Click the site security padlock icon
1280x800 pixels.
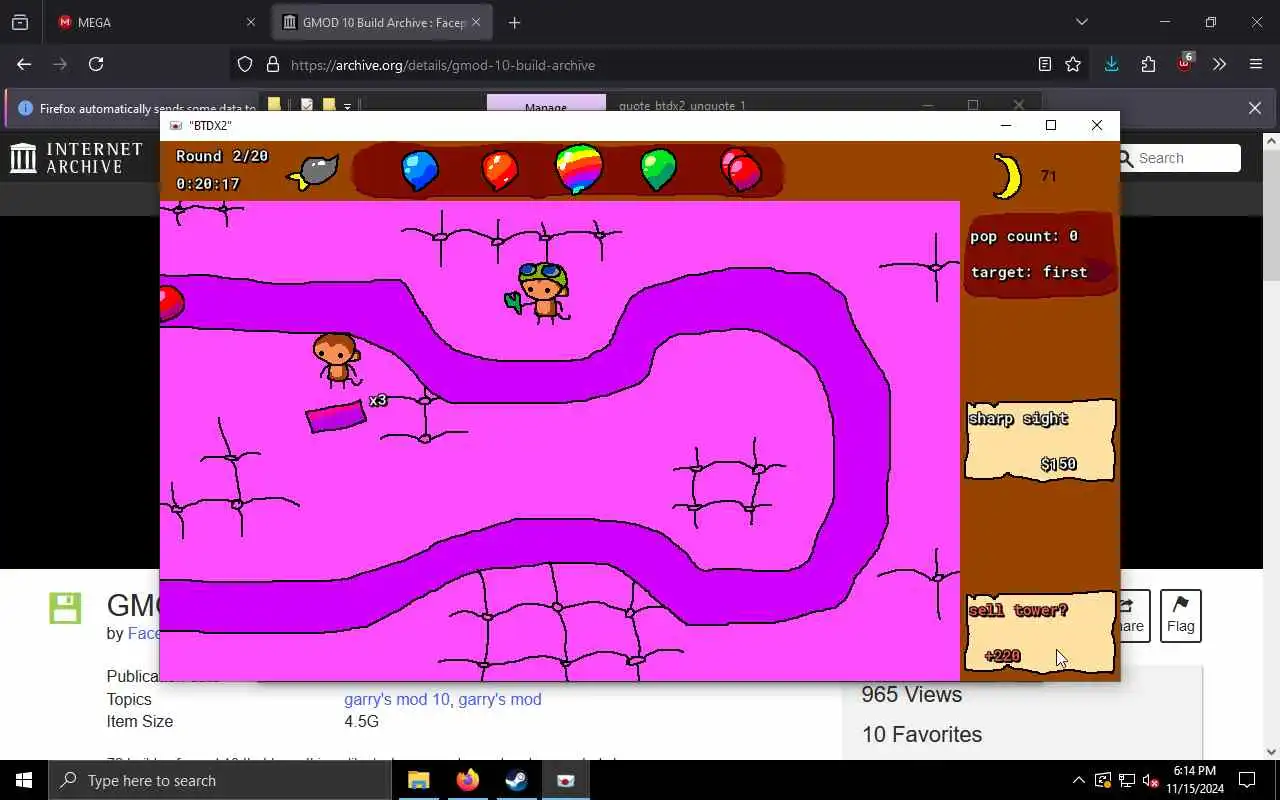(272, 65)
